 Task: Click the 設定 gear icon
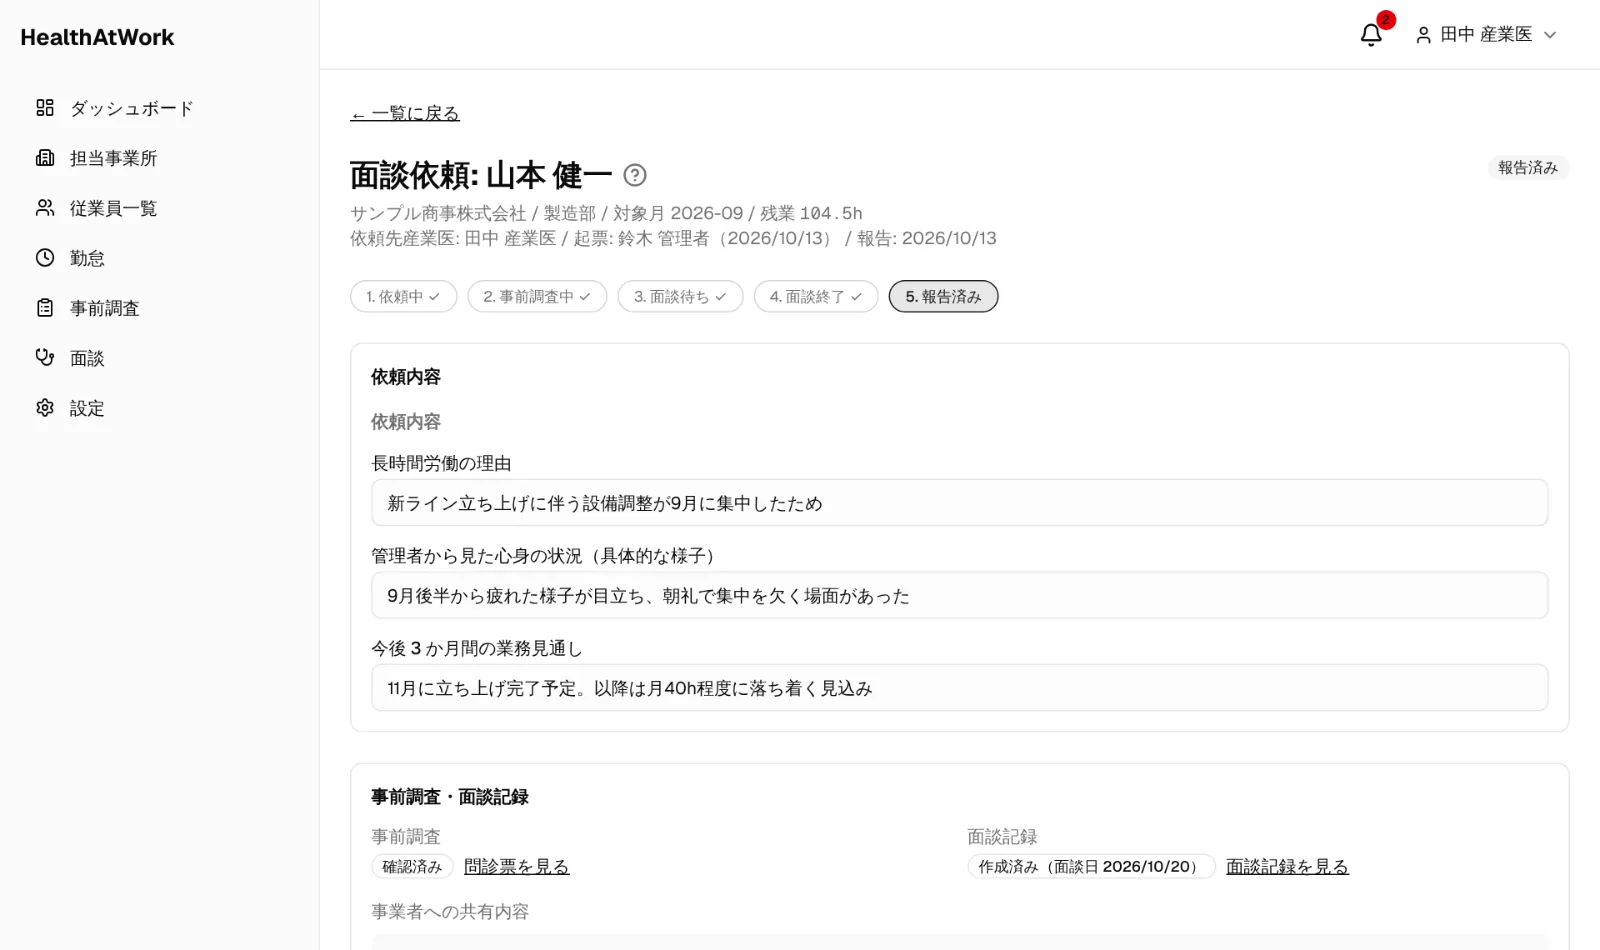click(45, 408)
